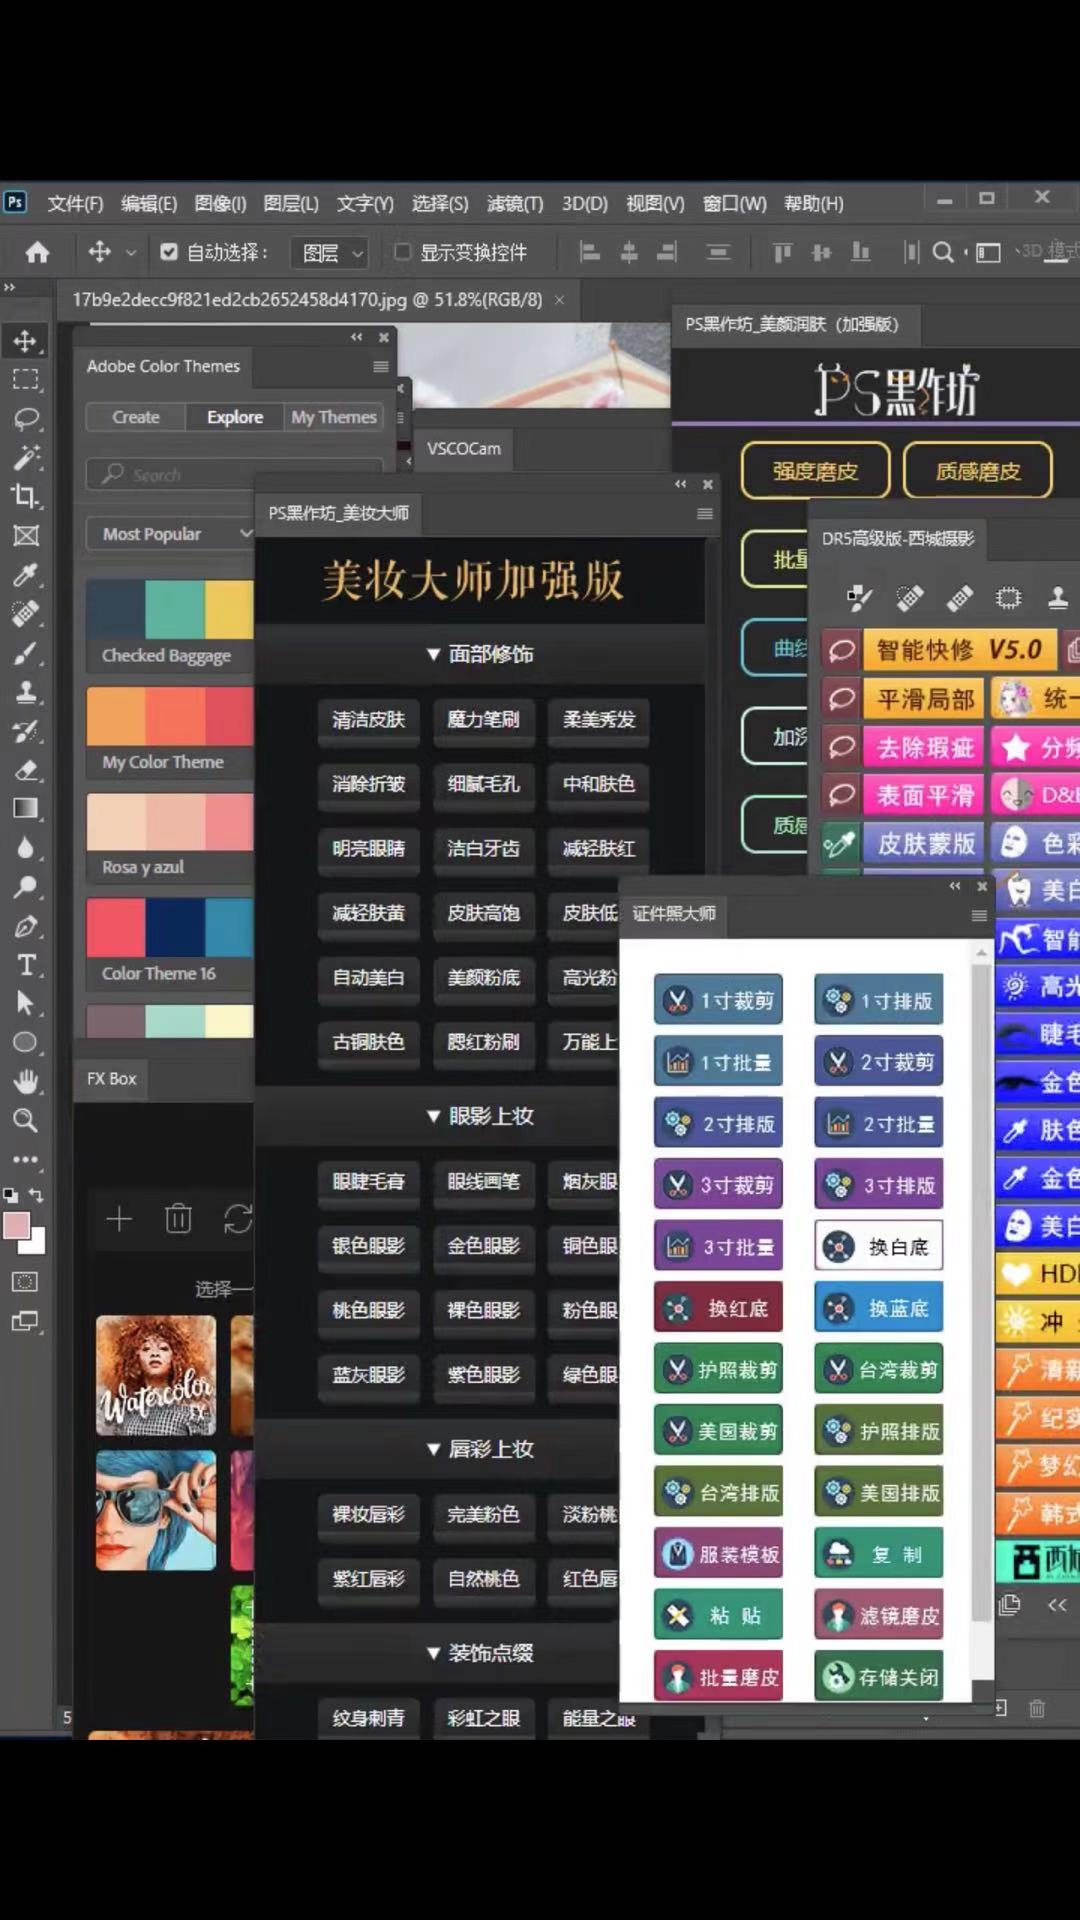Select the Hand tool

coord(26,1081)
